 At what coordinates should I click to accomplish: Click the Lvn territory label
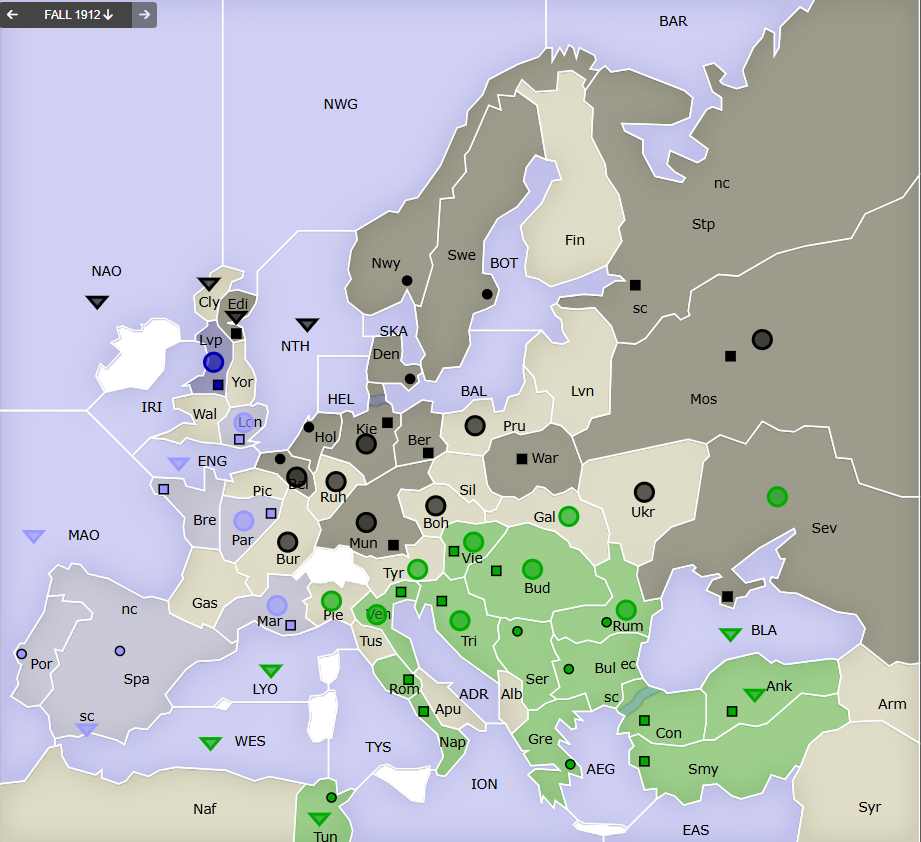(582, 391)
